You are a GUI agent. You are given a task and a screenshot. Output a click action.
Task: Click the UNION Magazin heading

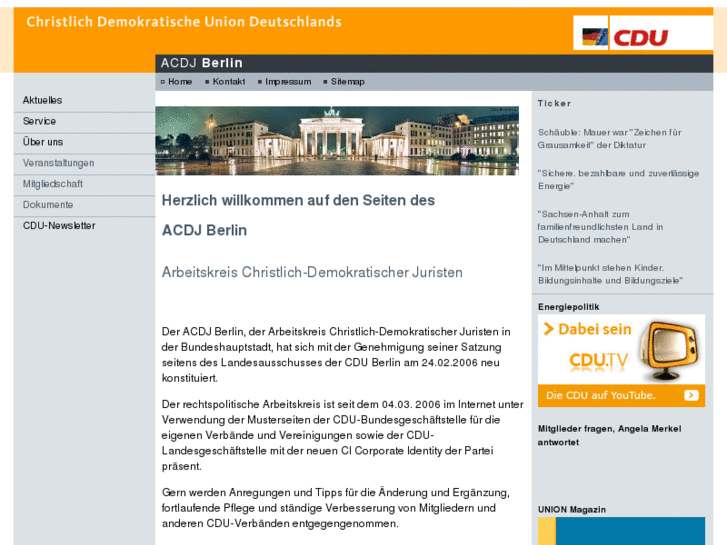(x=572, y=509)
